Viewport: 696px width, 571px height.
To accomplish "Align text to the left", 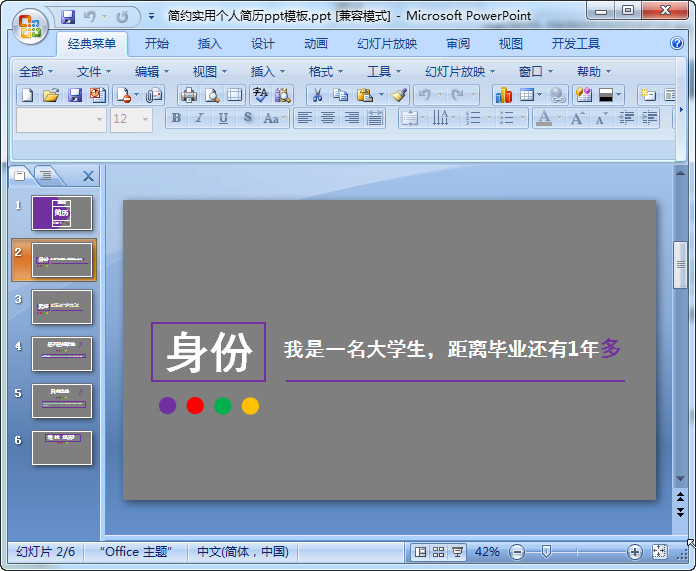I will (304, 118).
